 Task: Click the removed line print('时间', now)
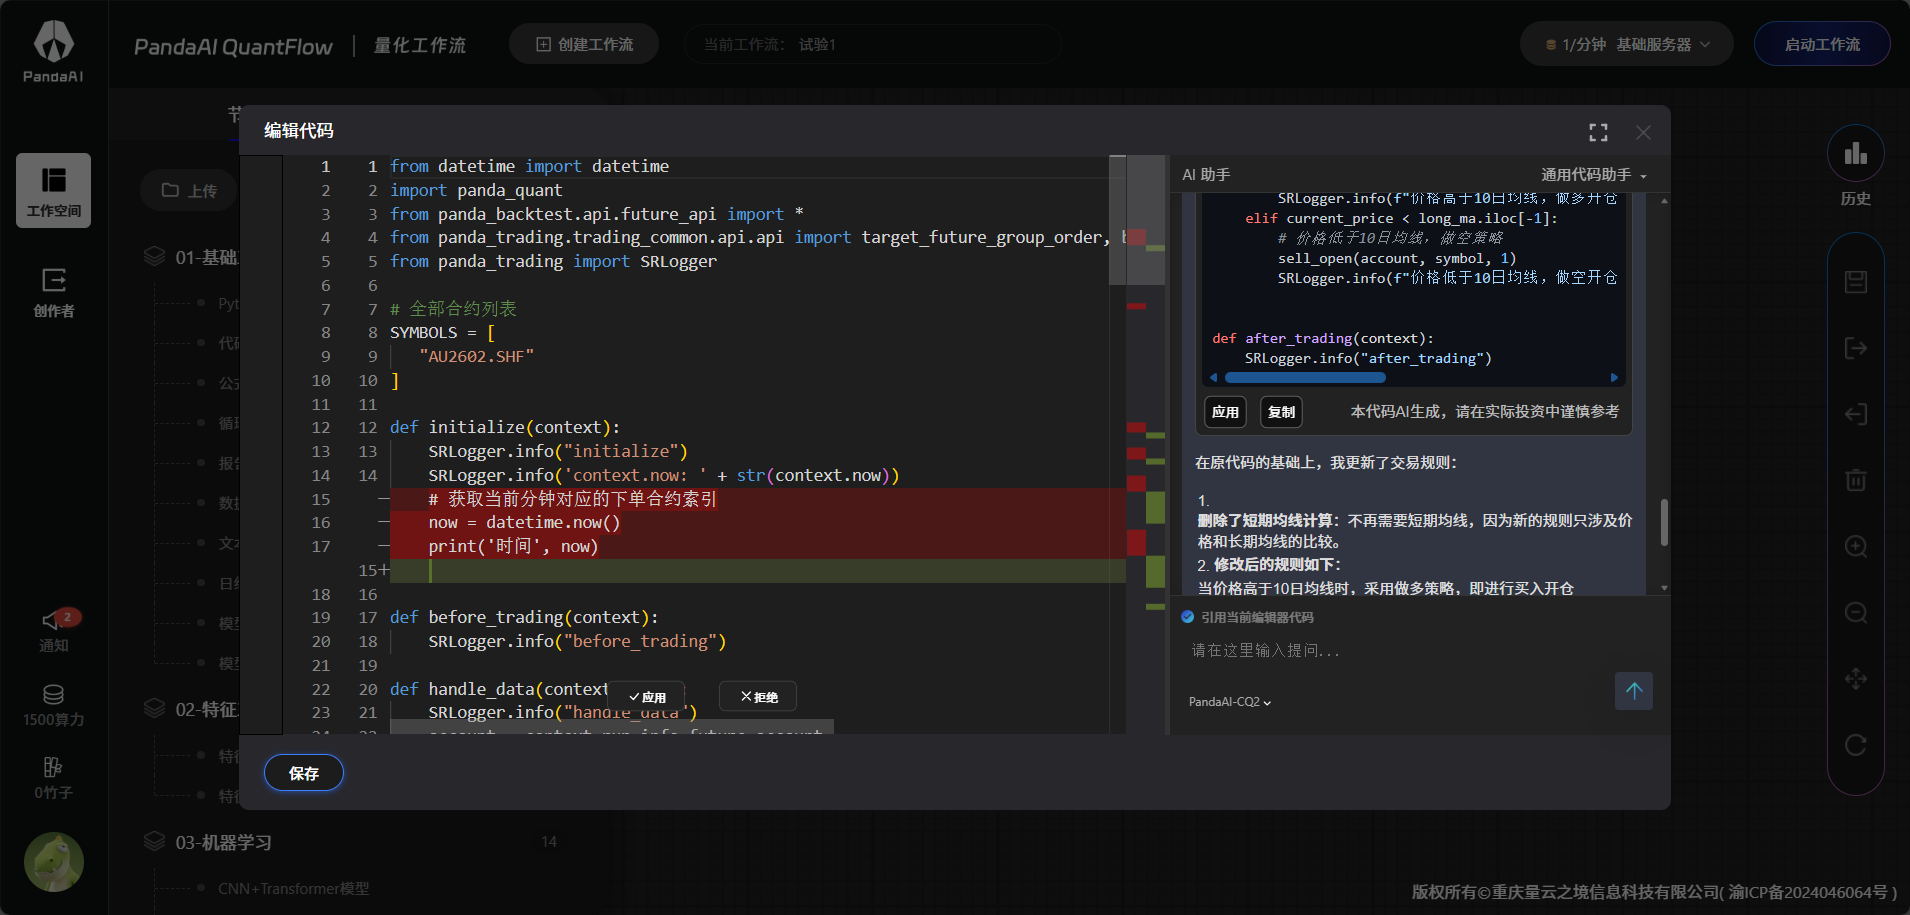(513, 546)
